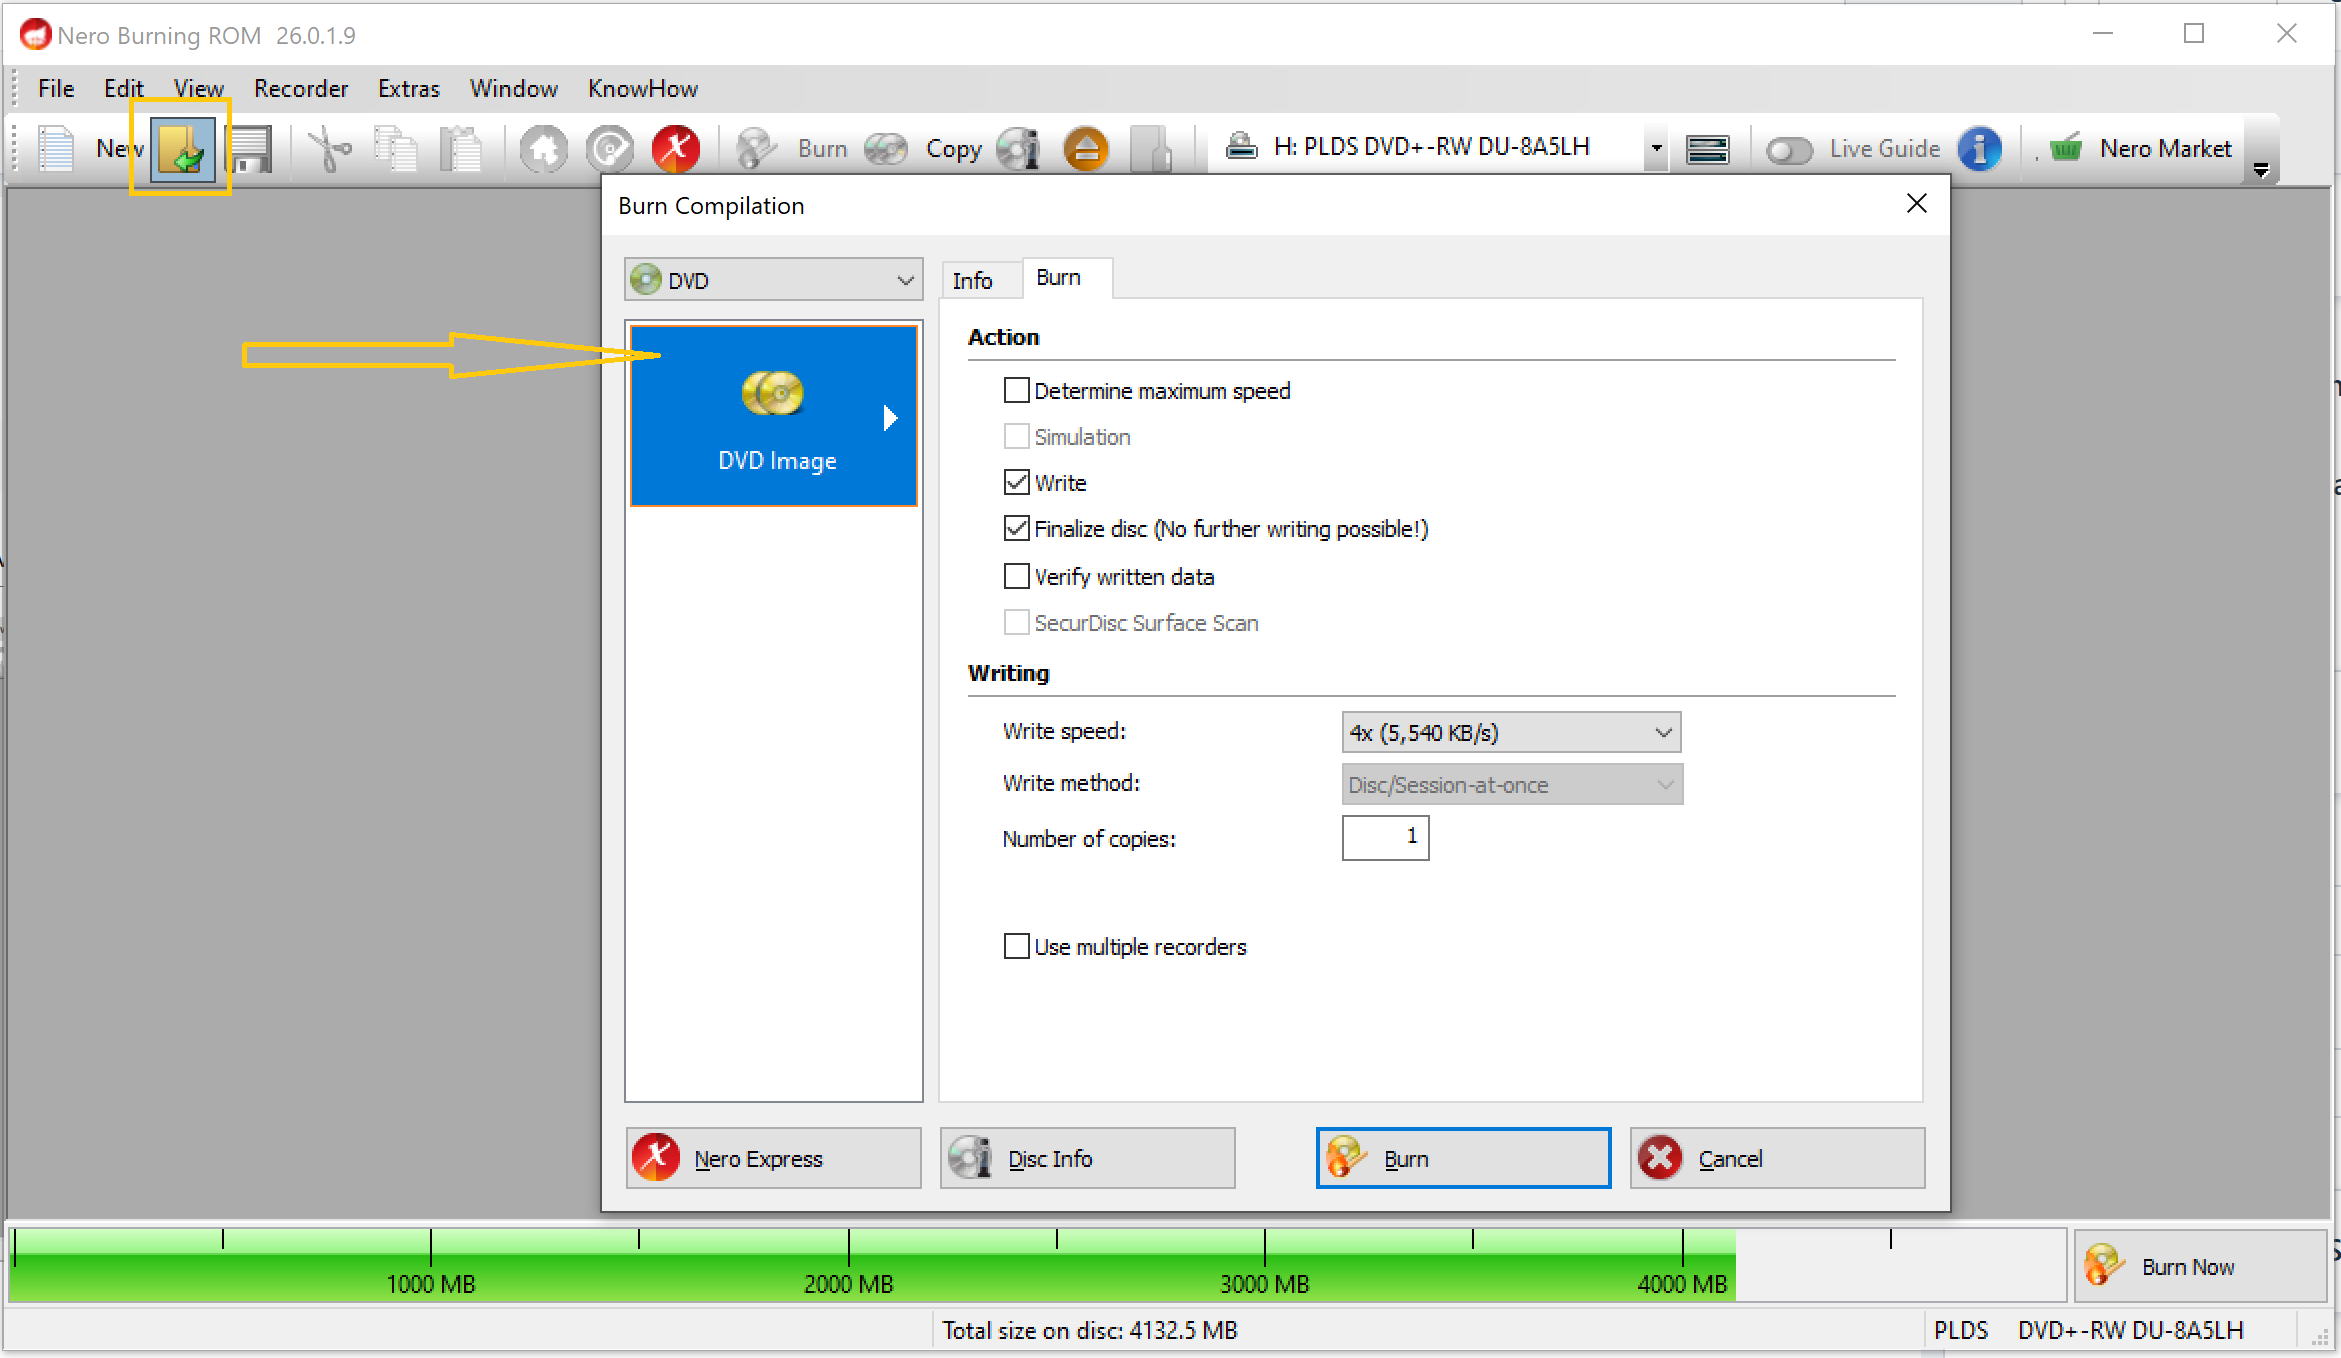This screenshot has width=2341, height=1358.
Task: Open the File menu
Action: point(56,88)
